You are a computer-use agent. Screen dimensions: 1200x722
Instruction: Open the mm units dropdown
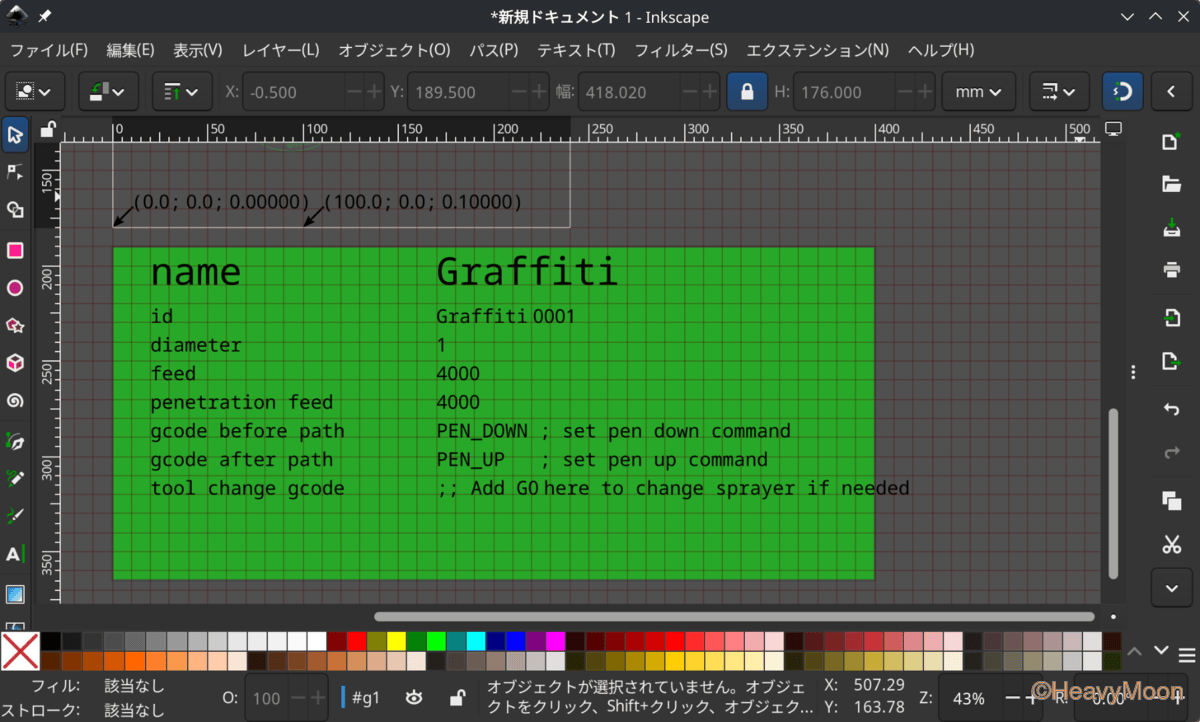tap(978, 92)
